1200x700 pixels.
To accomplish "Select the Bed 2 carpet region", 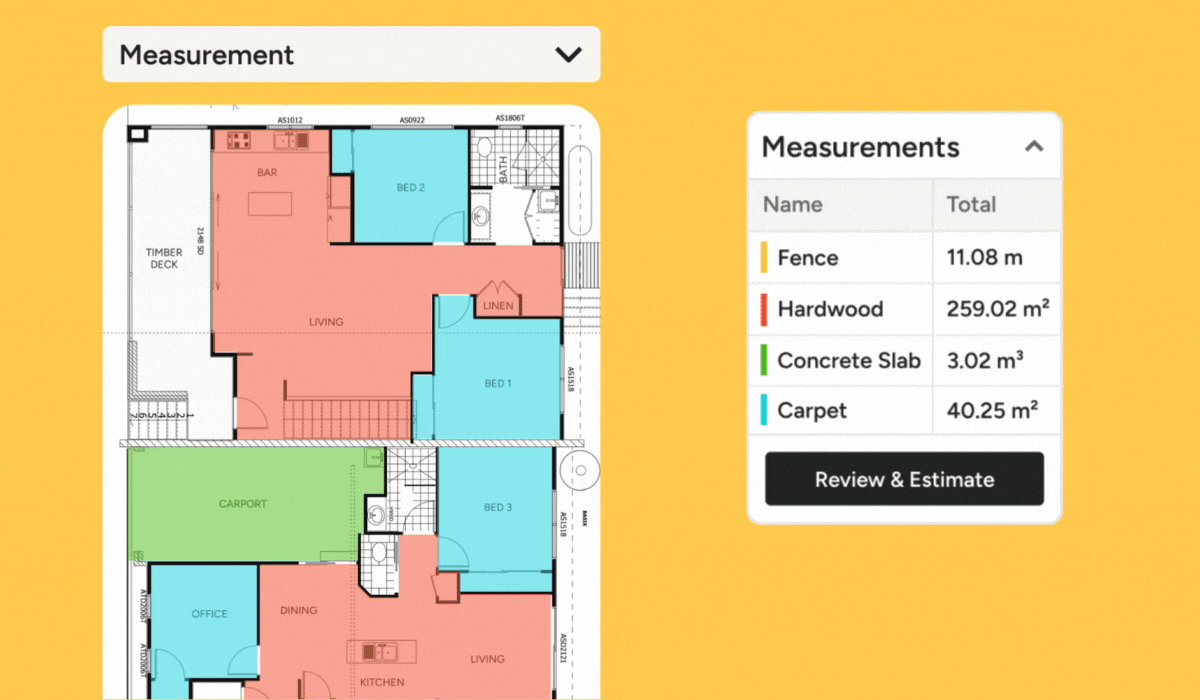I will pos(411,187).
